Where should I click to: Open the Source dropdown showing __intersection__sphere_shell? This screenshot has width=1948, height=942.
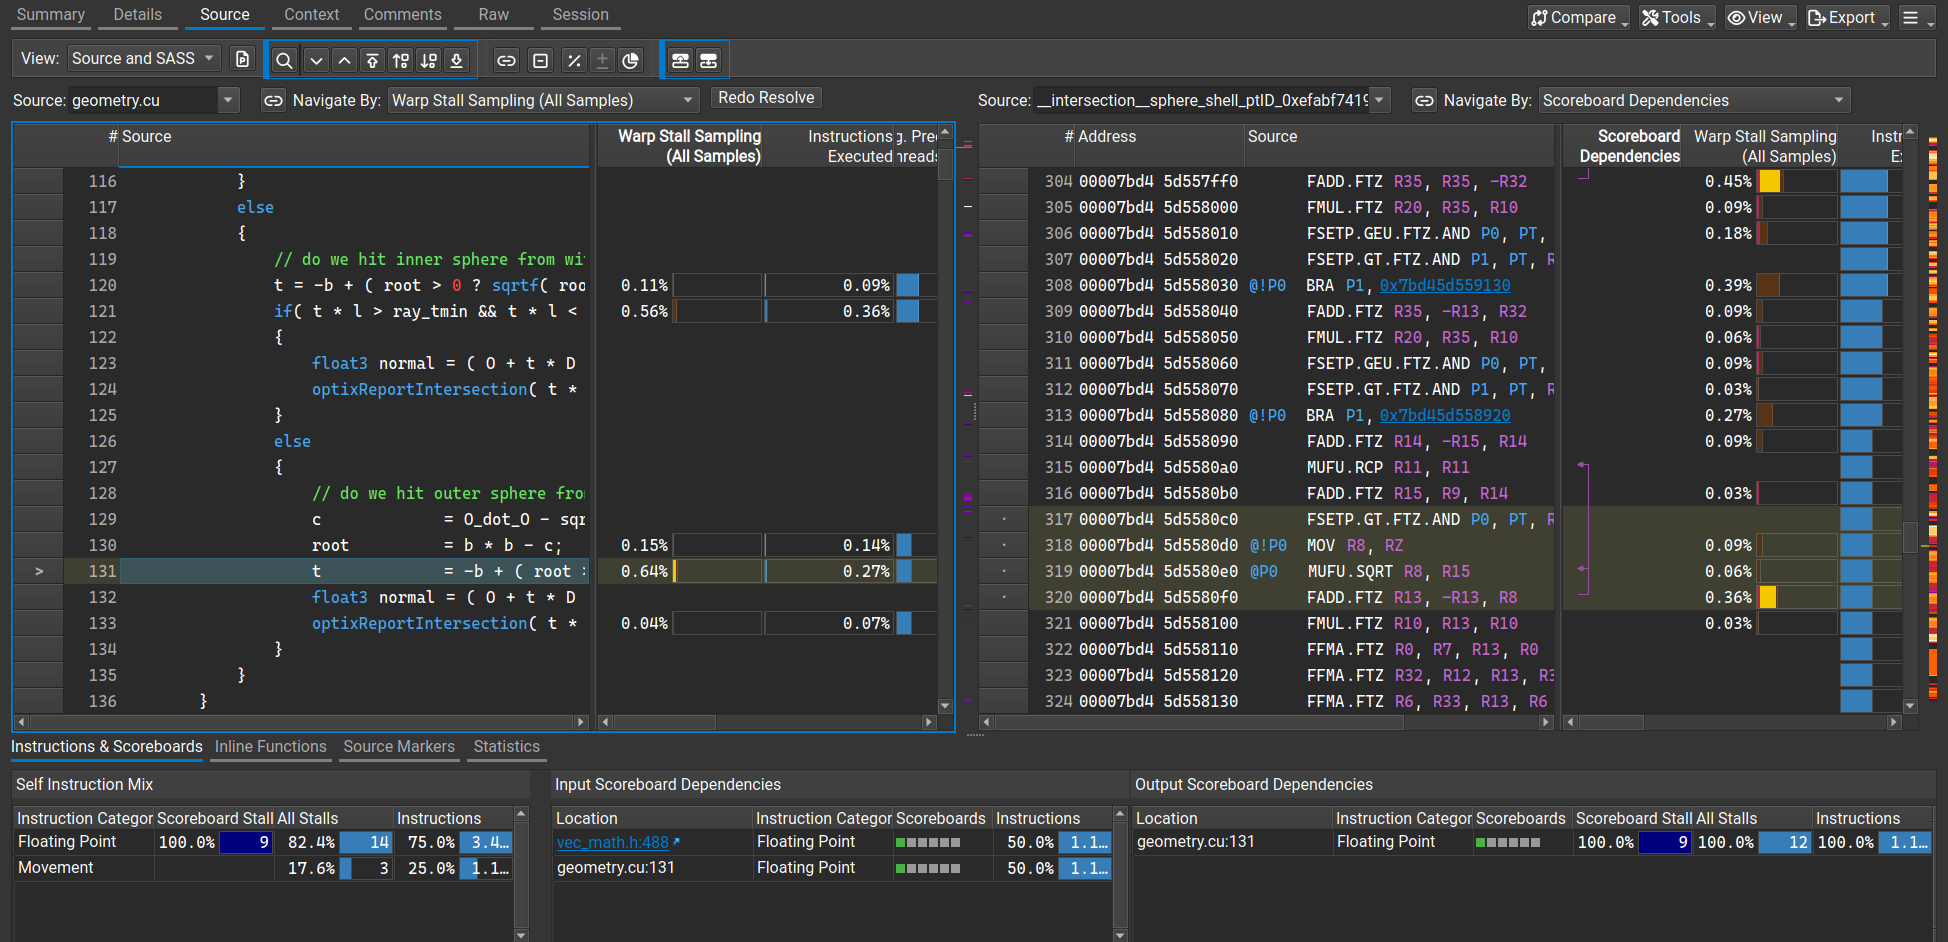click(1212, 101)
